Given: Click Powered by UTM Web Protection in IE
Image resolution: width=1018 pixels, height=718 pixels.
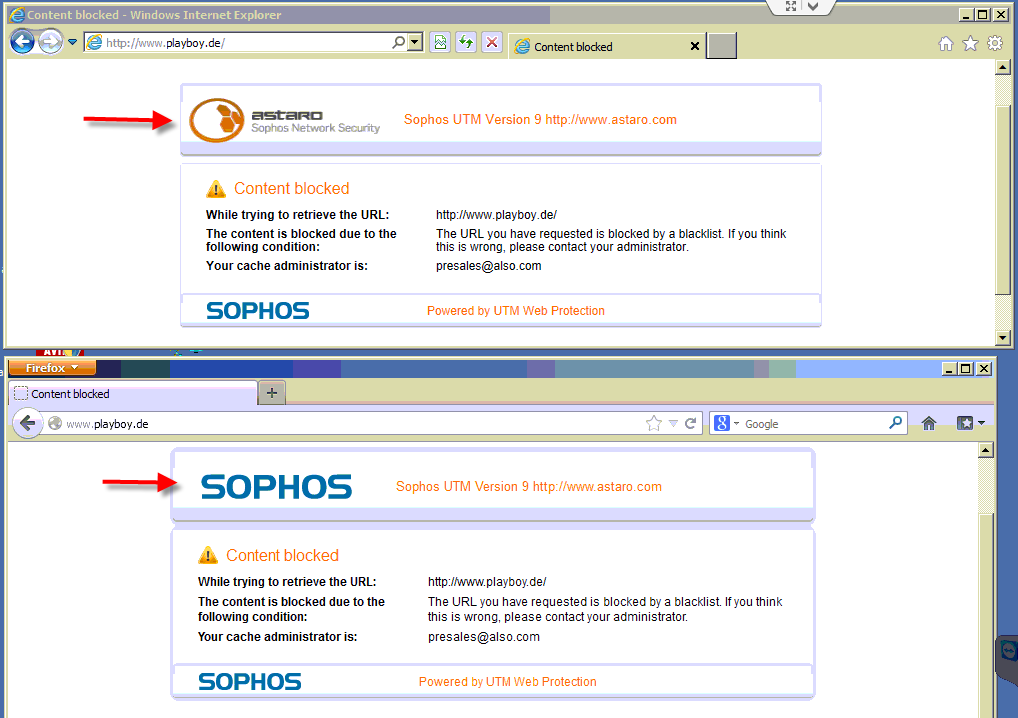Looking at the screenshot, I should 515,311.
